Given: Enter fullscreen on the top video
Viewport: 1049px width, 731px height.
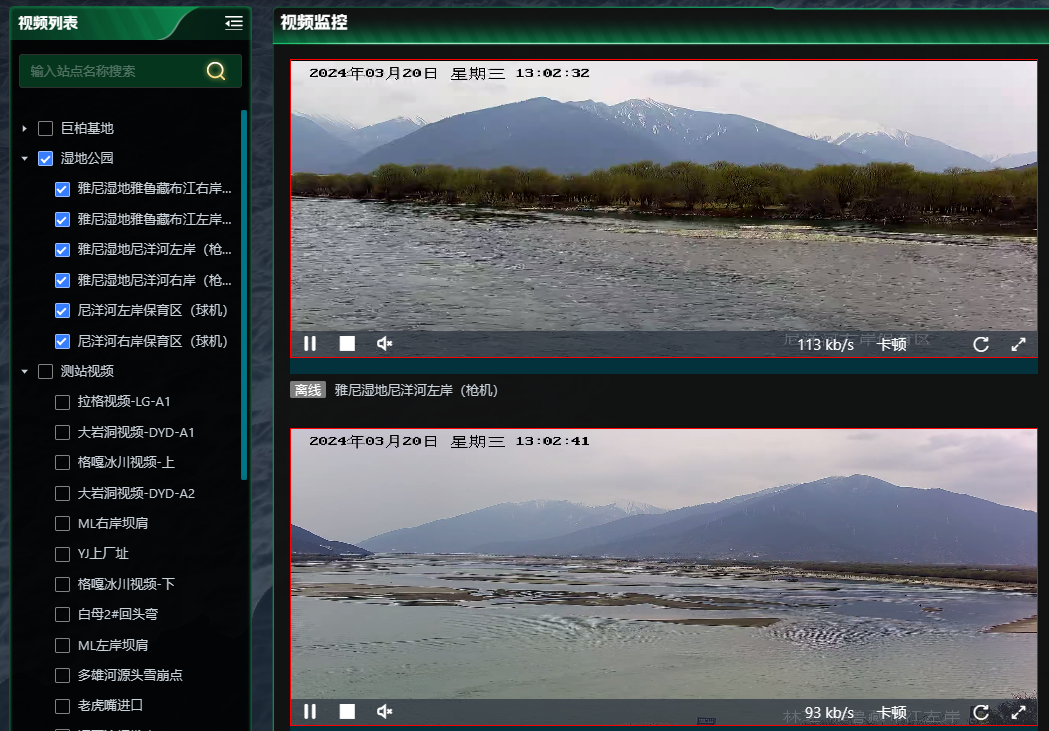Looking at the screenshot, I should (x=1018, y=343).
